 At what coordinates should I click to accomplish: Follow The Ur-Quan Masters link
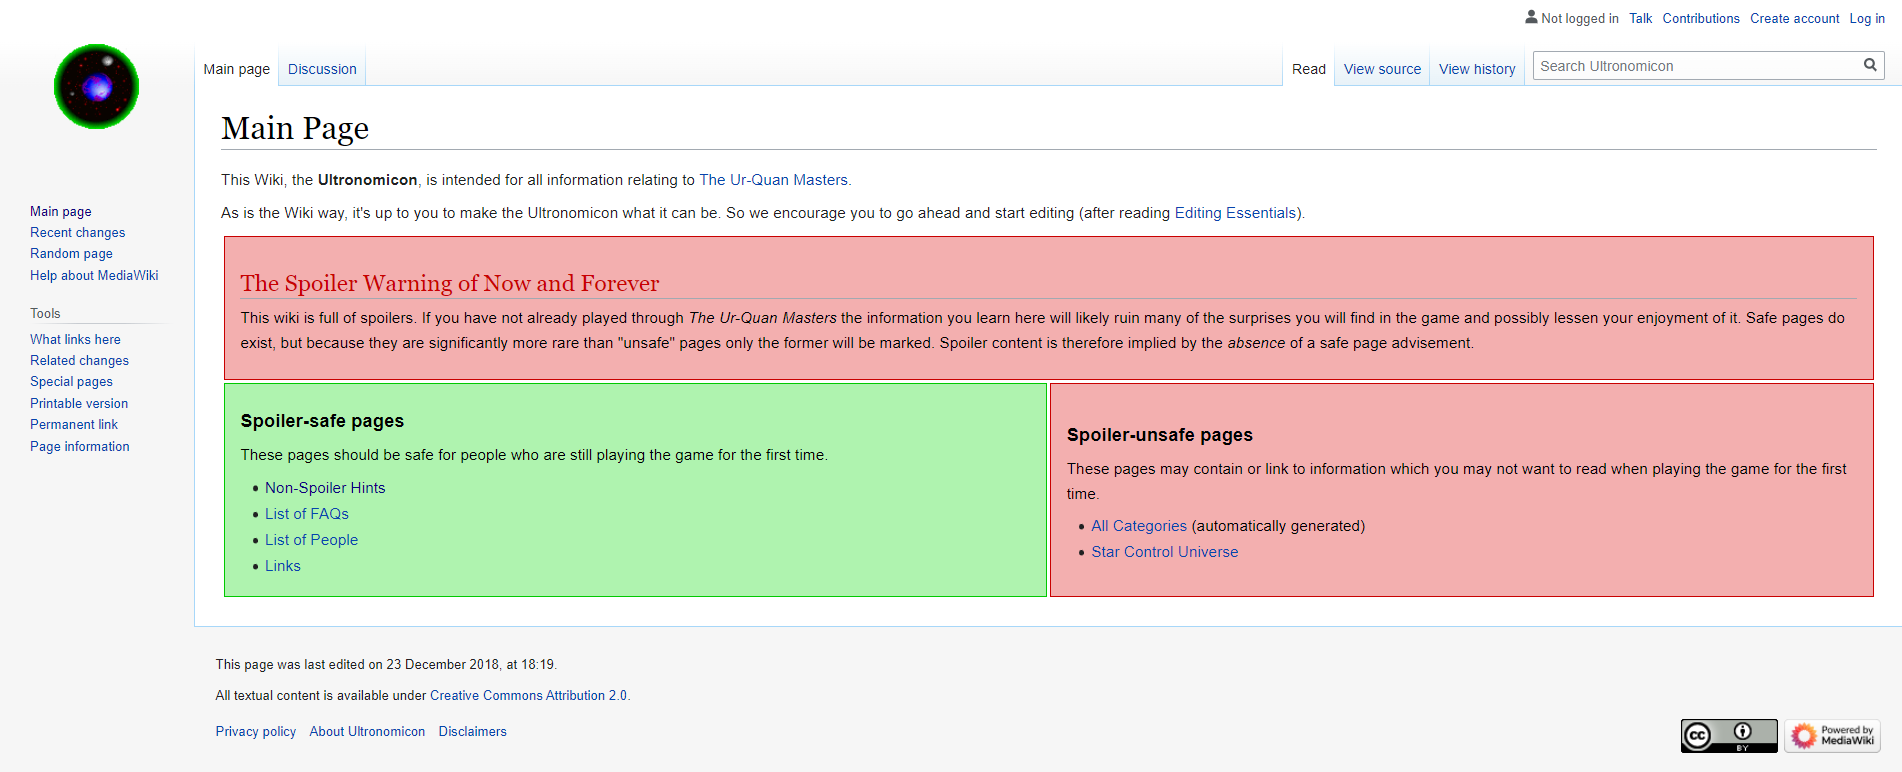774,180
